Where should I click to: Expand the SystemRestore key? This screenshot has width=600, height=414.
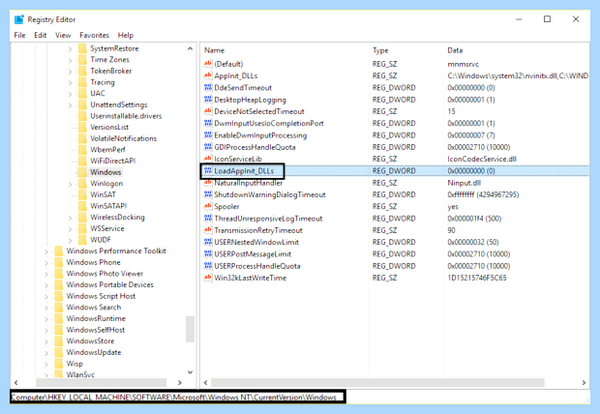click(70, 49)
